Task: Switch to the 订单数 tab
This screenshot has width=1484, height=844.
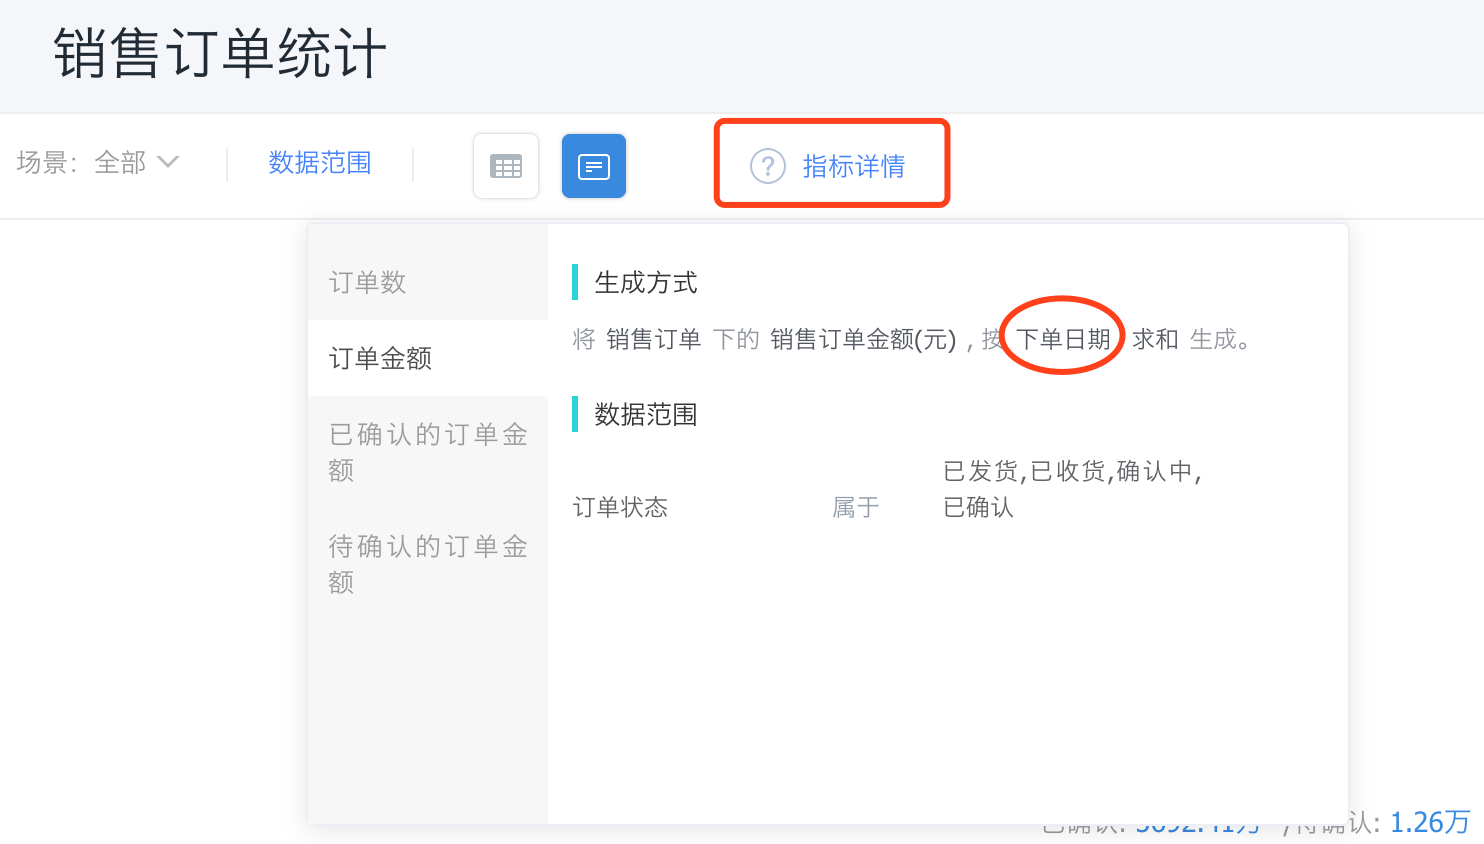Action: (x=368, y=282)
